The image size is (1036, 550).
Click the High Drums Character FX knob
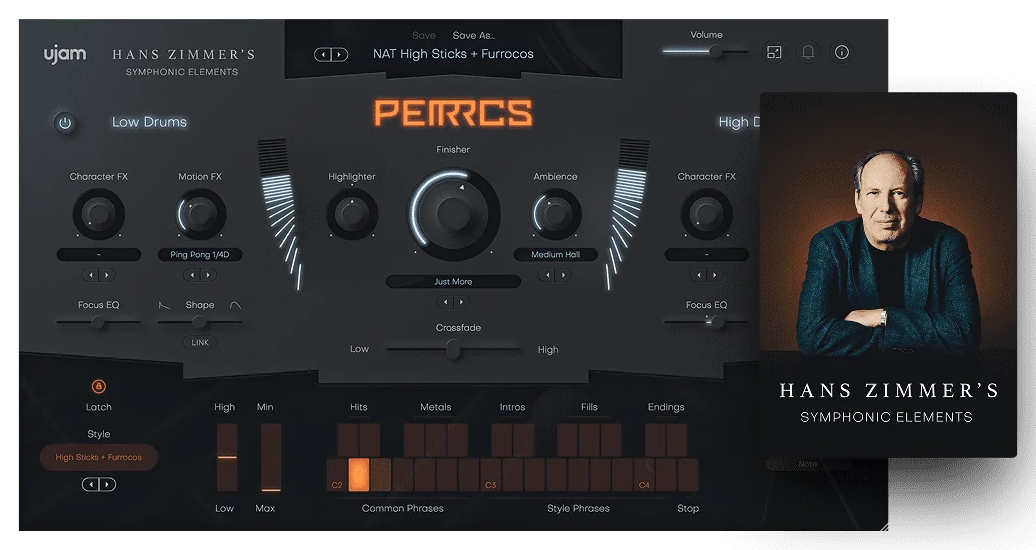pos(706,214)
